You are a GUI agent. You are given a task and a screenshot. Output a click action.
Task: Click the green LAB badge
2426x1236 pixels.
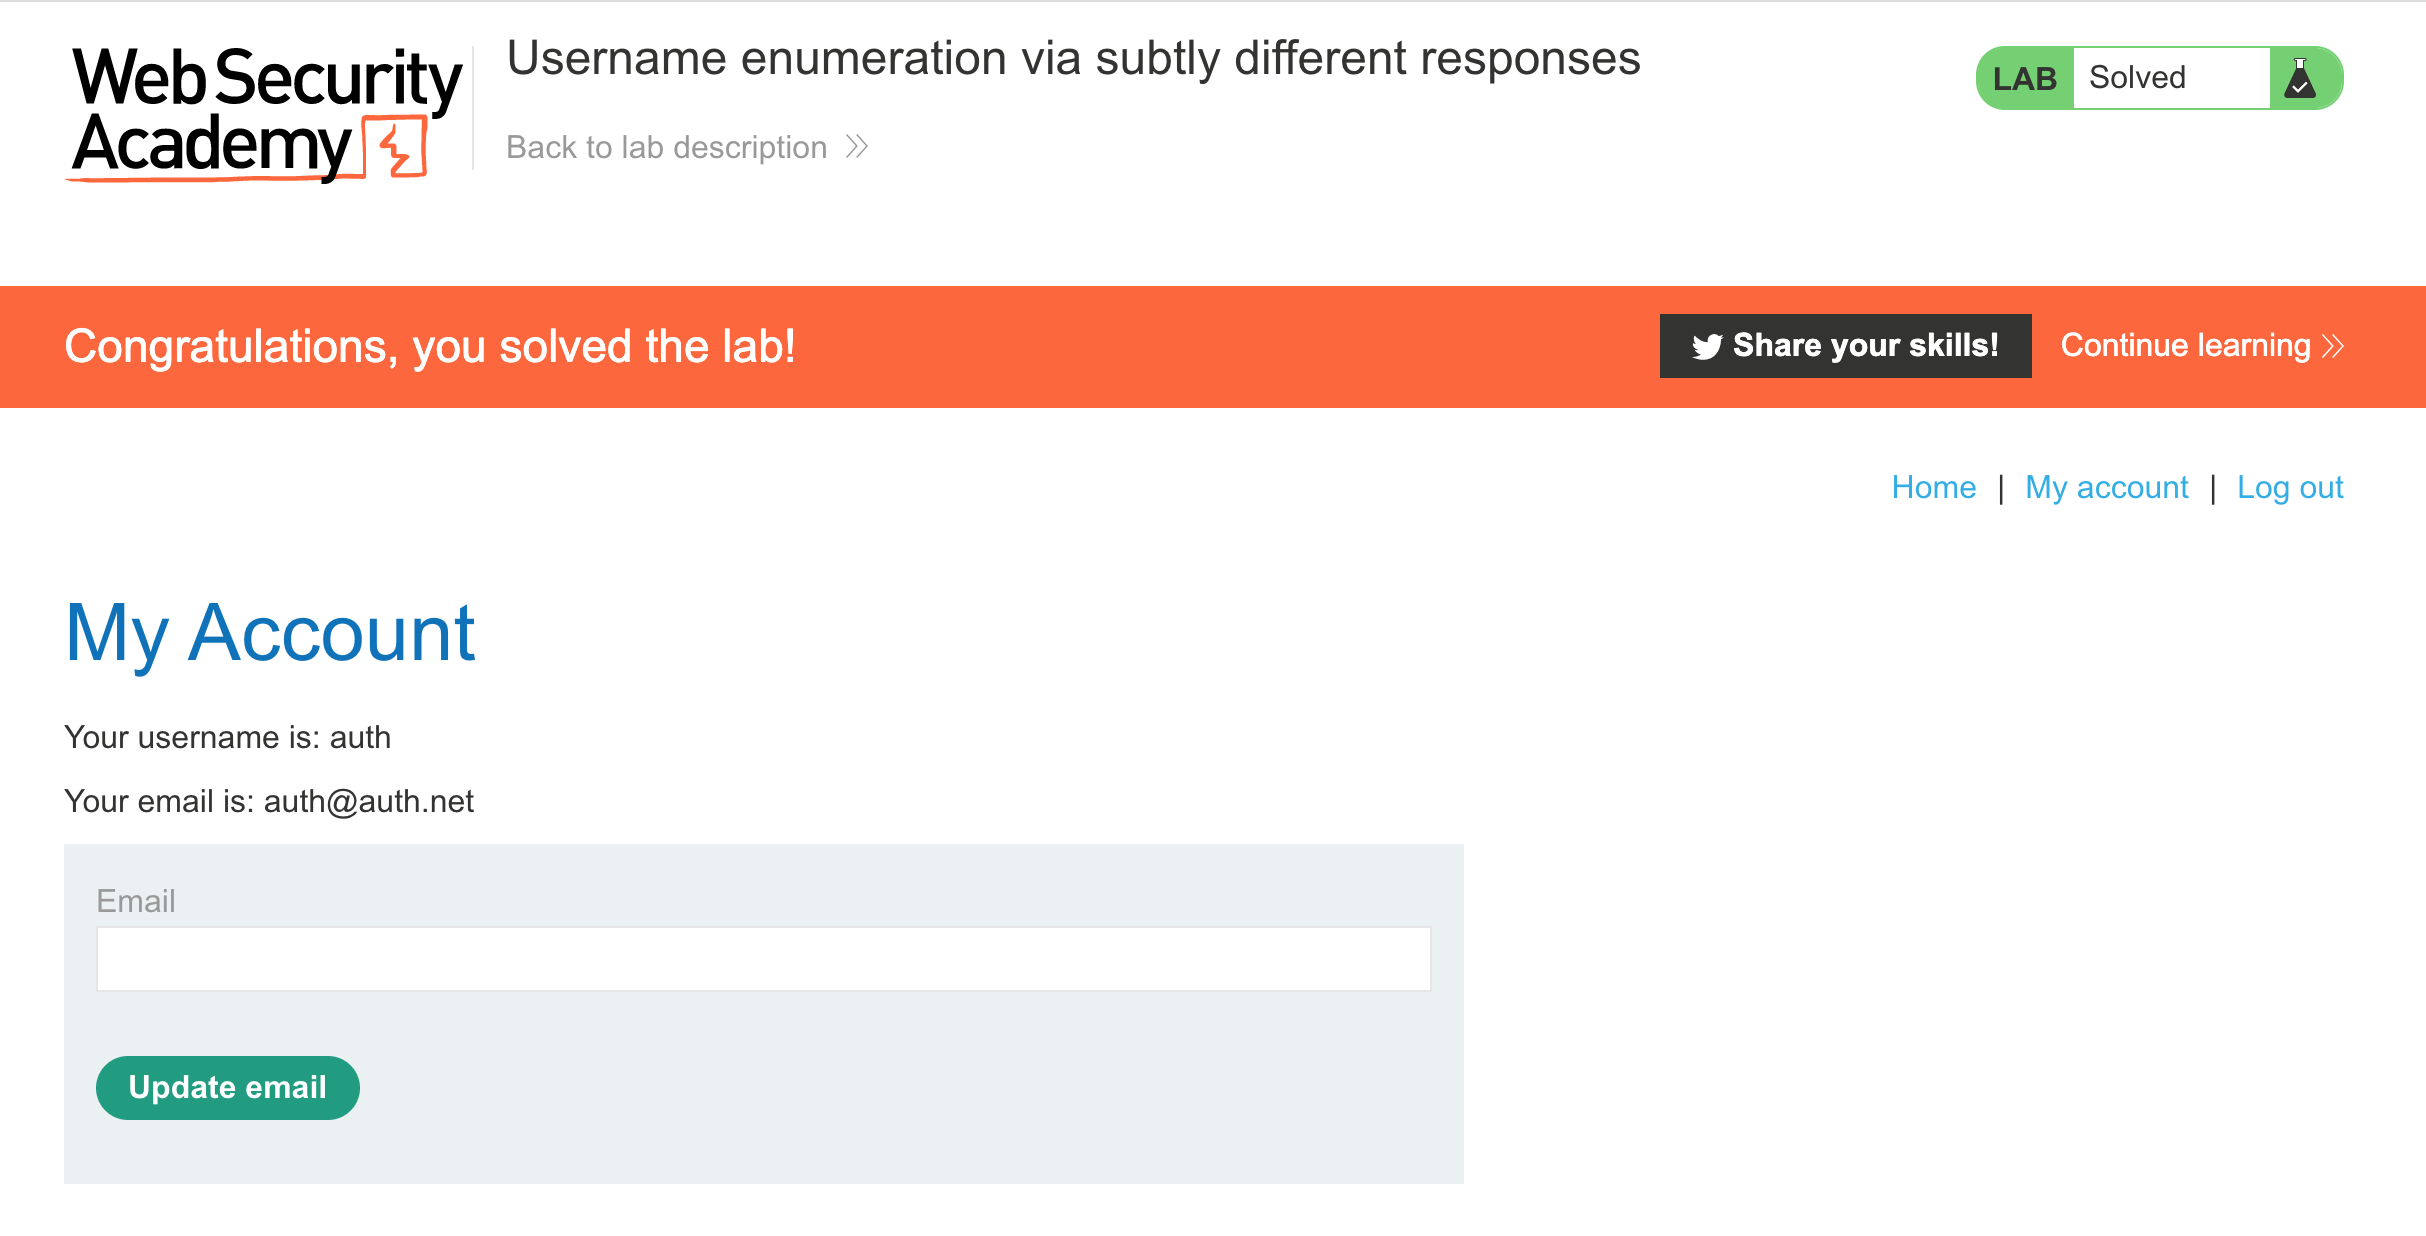[x=2024, y=78]
